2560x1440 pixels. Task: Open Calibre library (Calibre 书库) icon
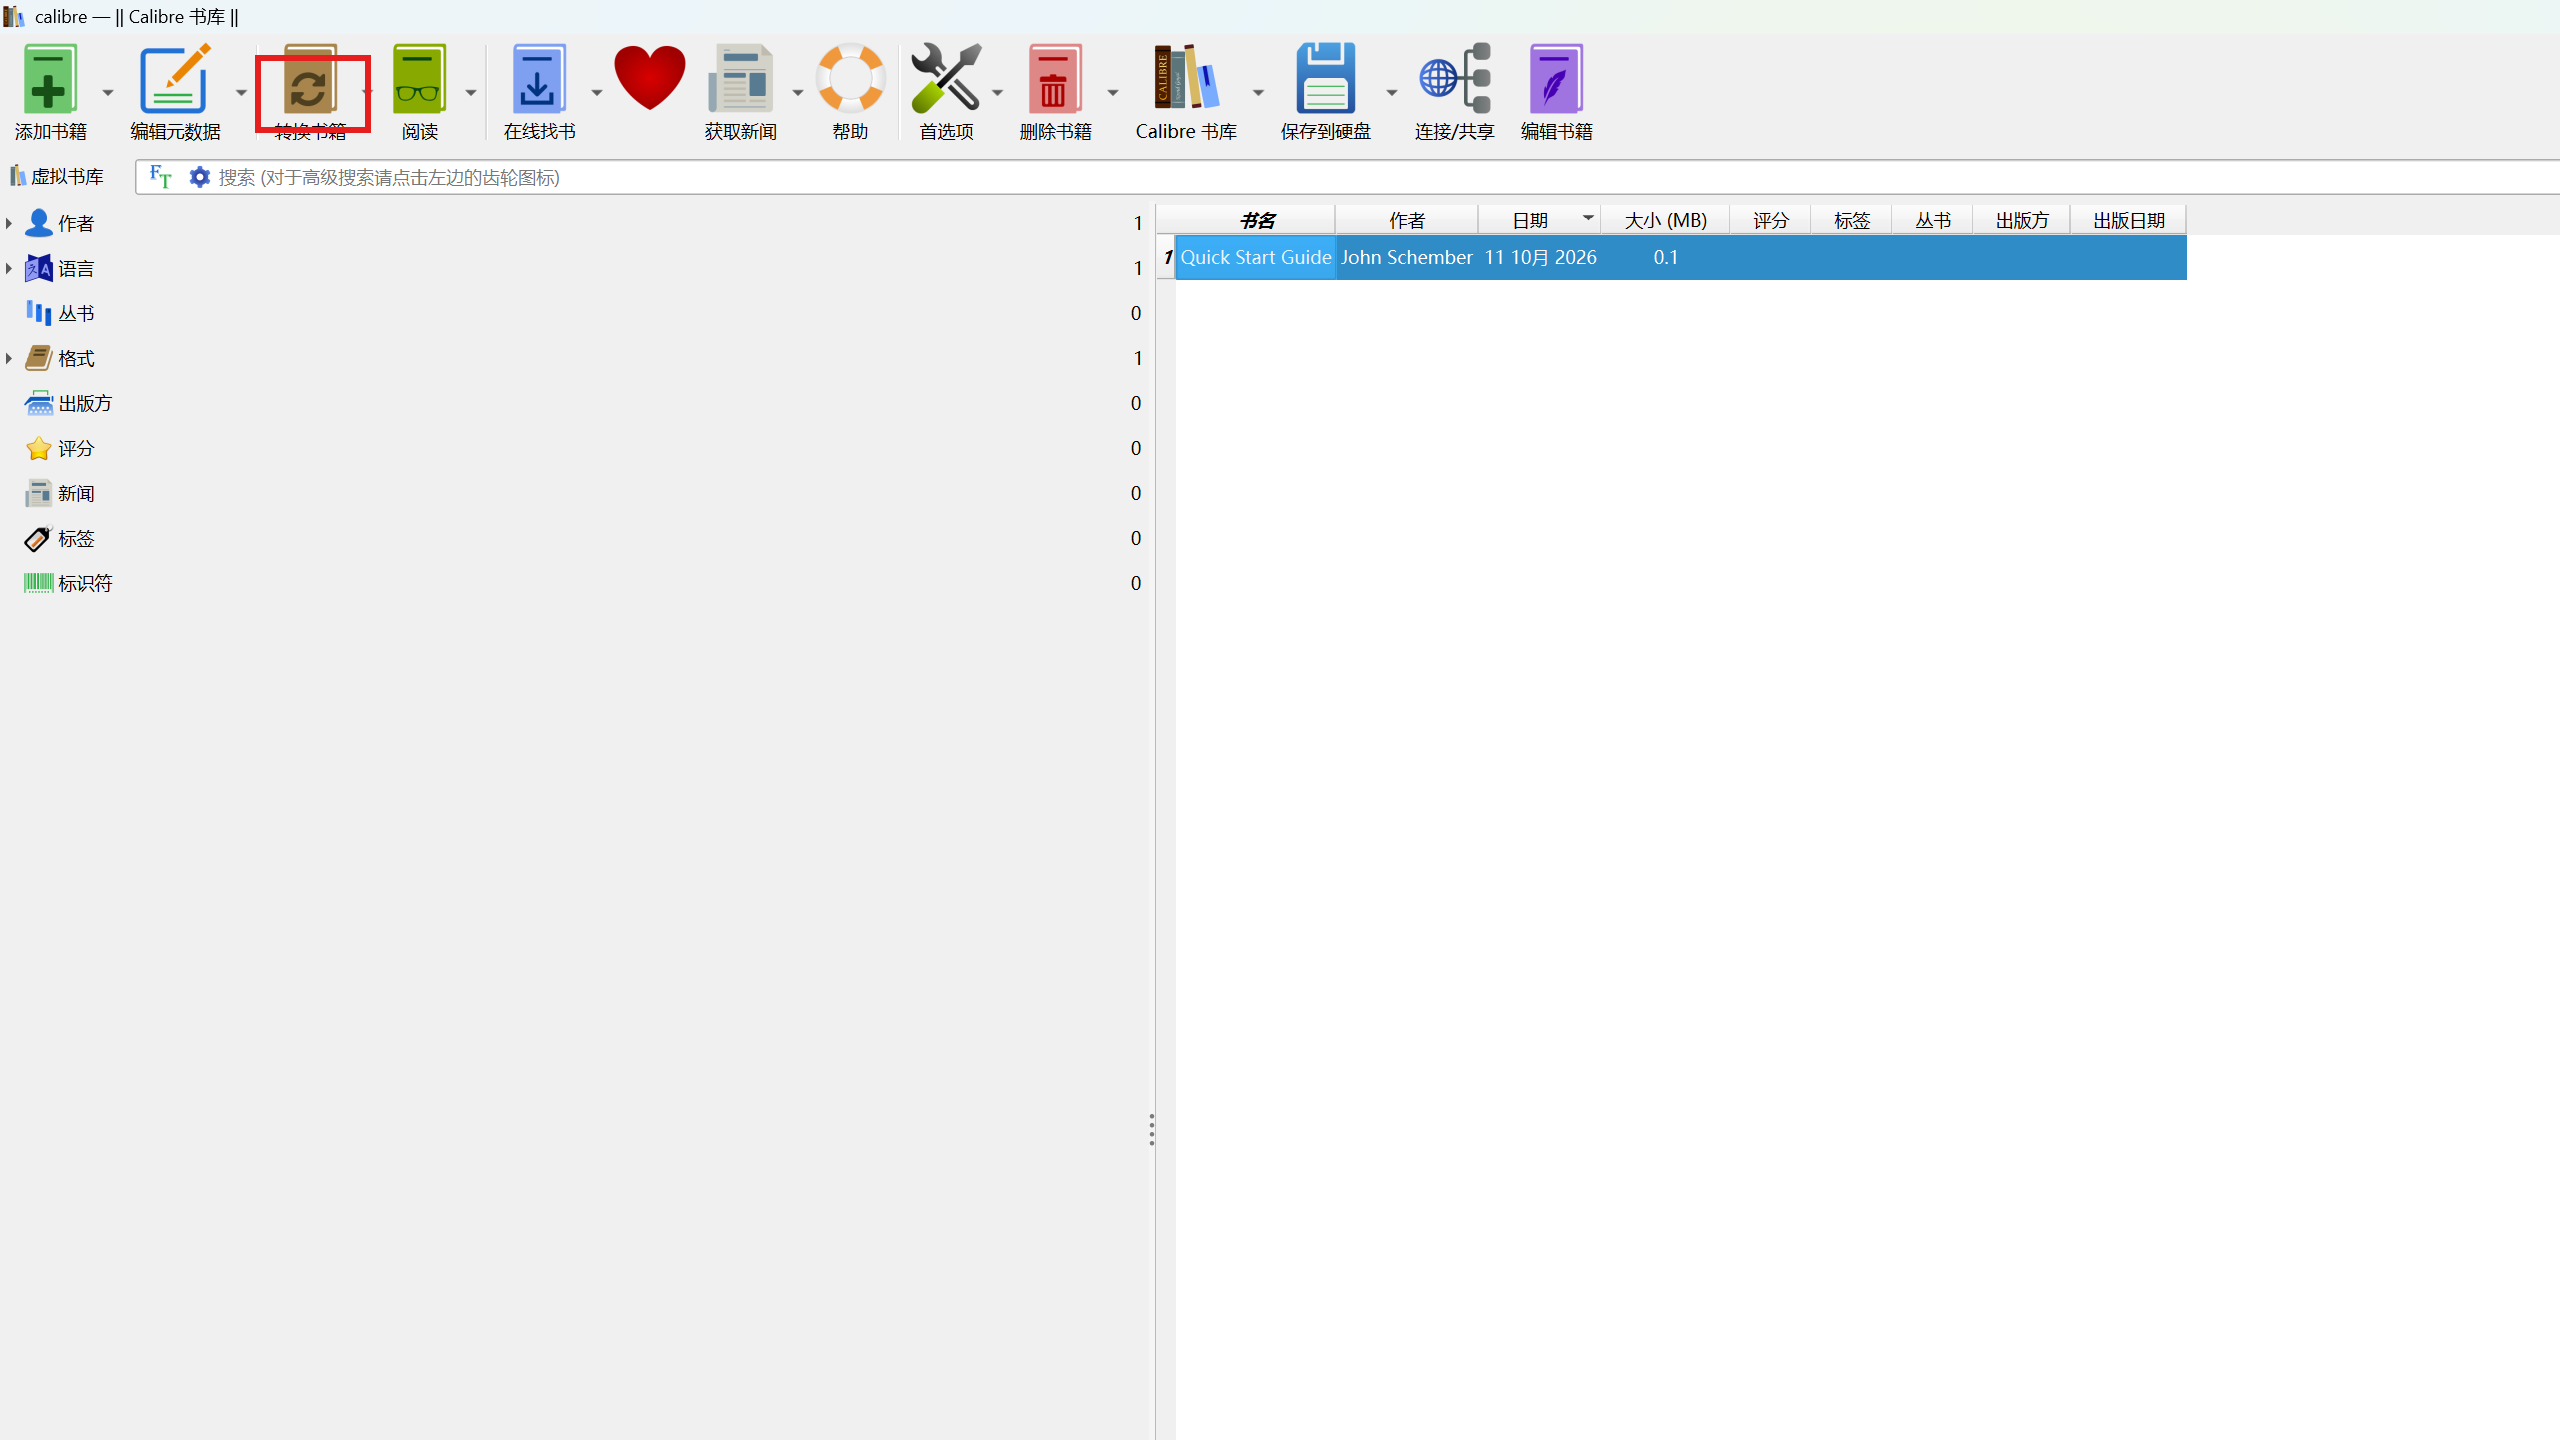(1186, 78)
